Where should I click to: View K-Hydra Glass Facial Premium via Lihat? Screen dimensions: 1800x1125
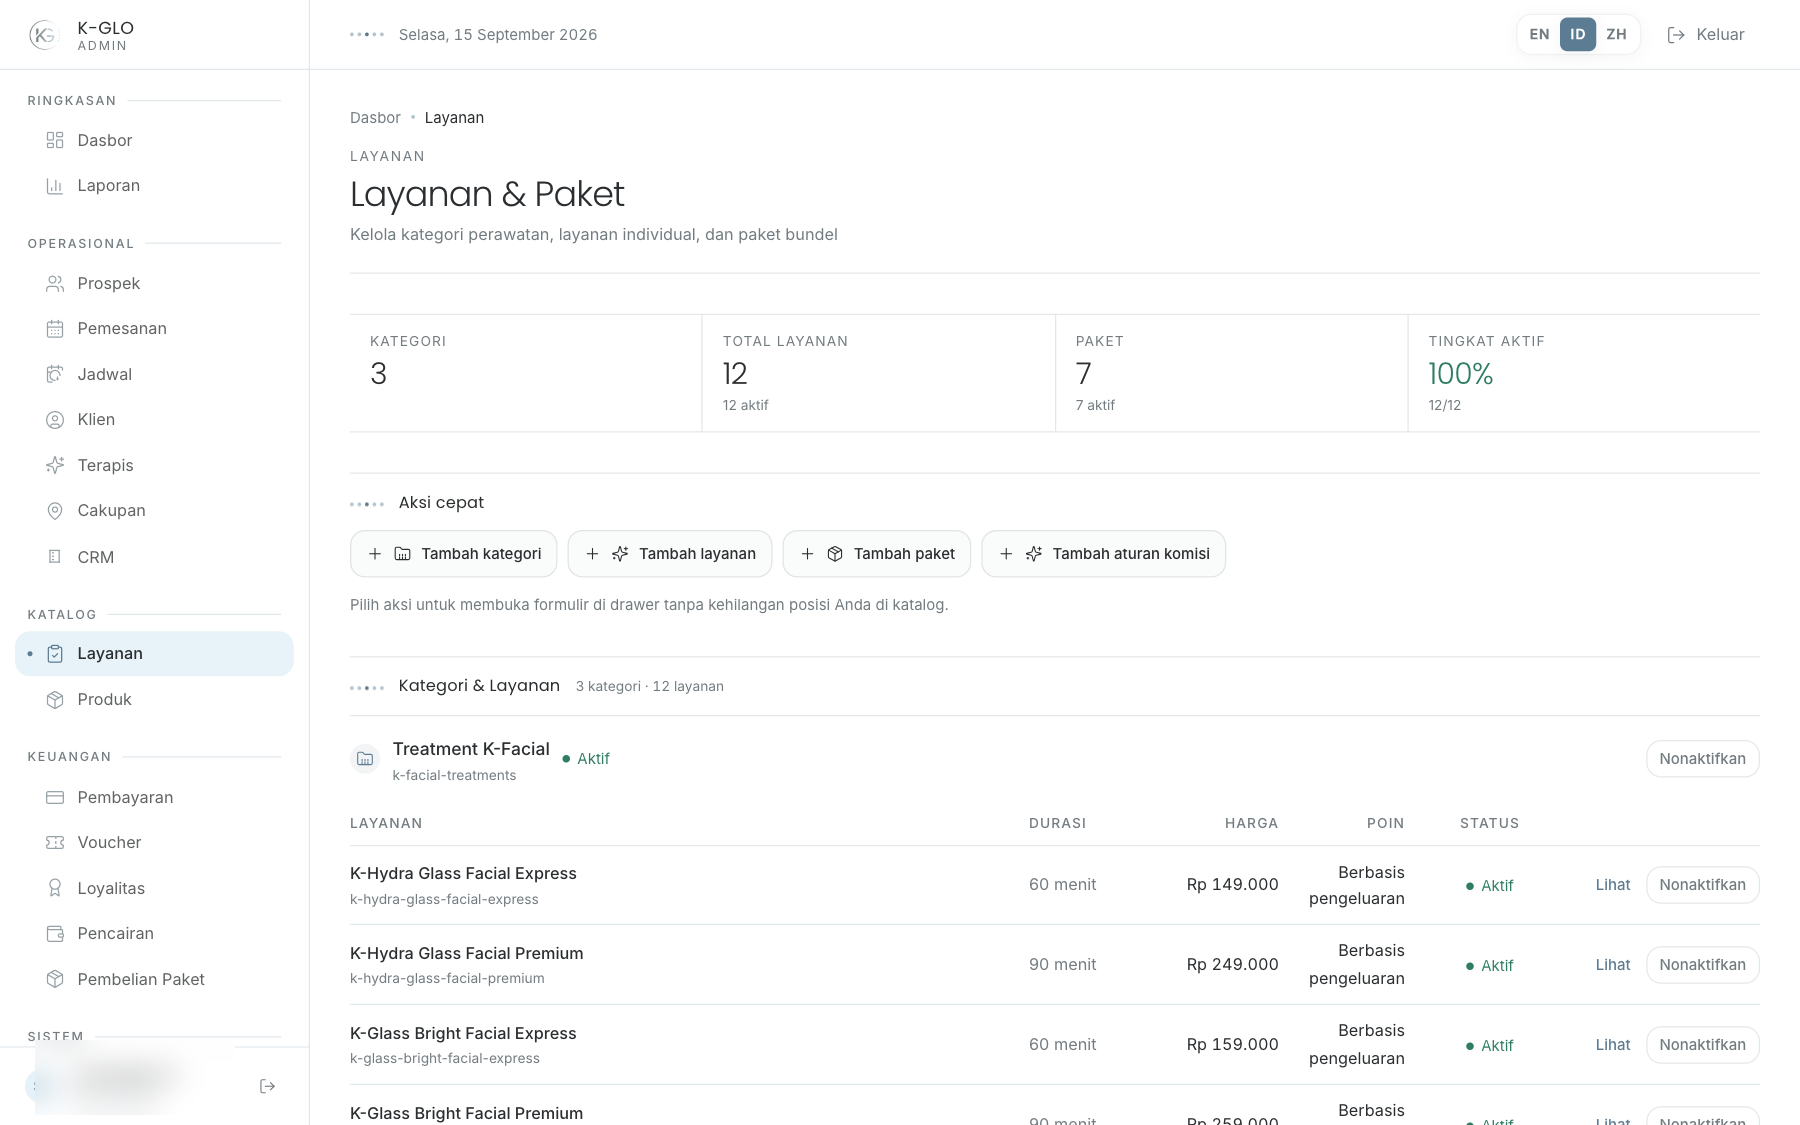coord(1612,965)
